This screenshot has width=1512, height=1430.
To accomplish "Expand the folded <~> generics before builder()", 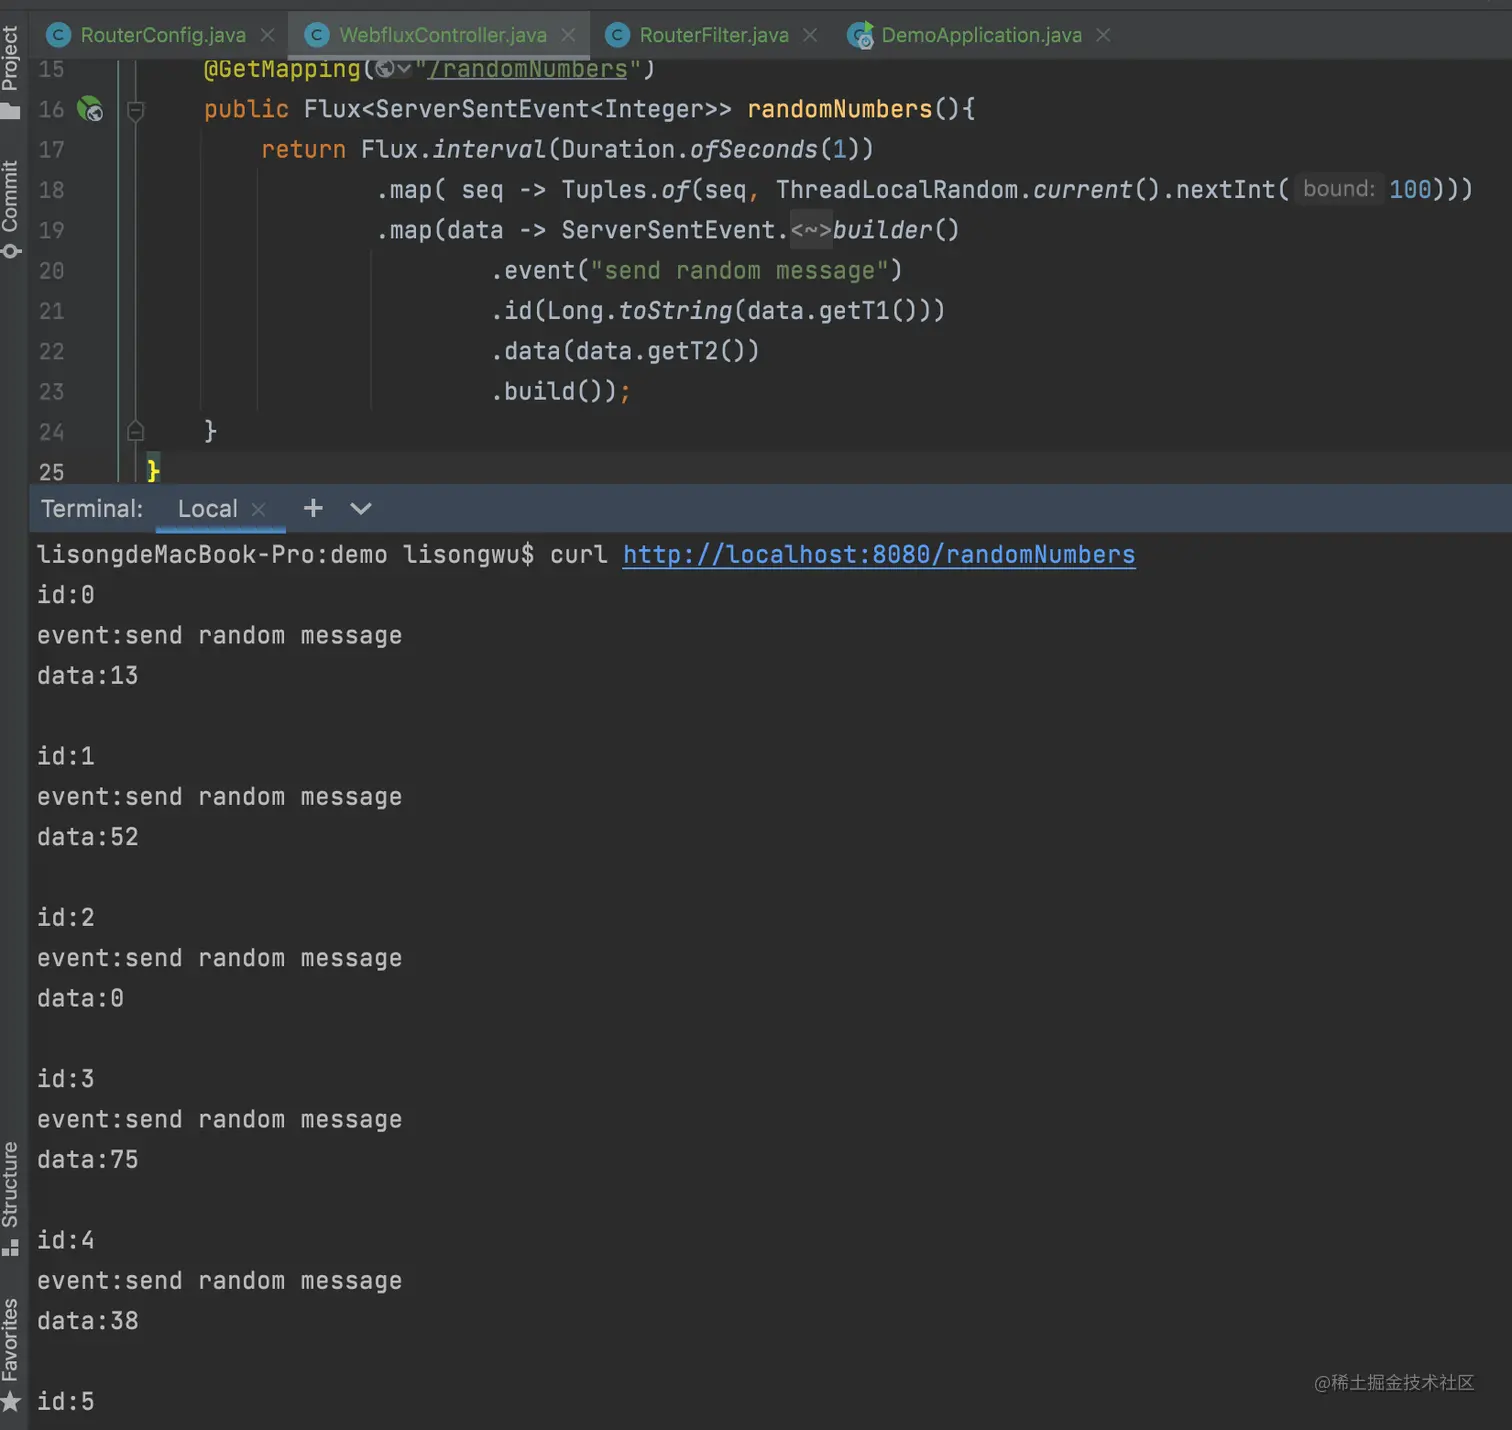I will pyautogui.click(x=810, y=230).
